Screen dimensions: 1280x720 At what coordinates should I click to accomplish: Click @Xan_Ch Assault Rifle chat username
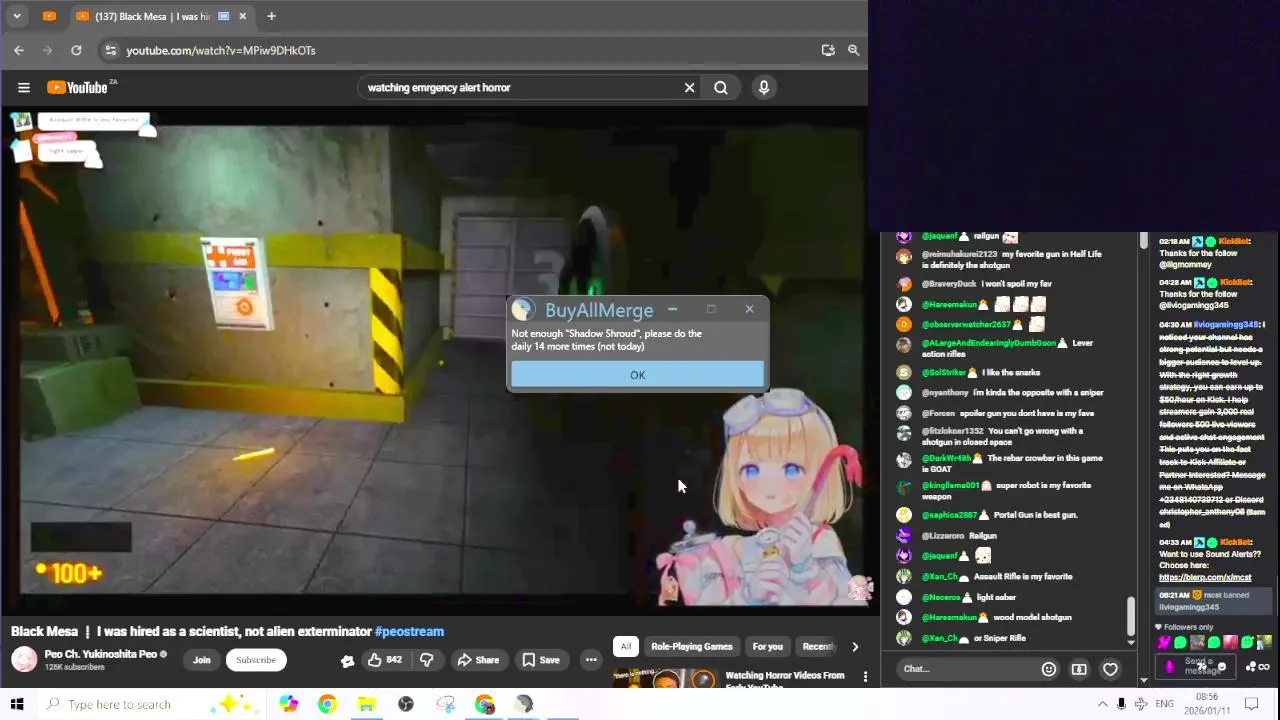click(x=939, y=577)
